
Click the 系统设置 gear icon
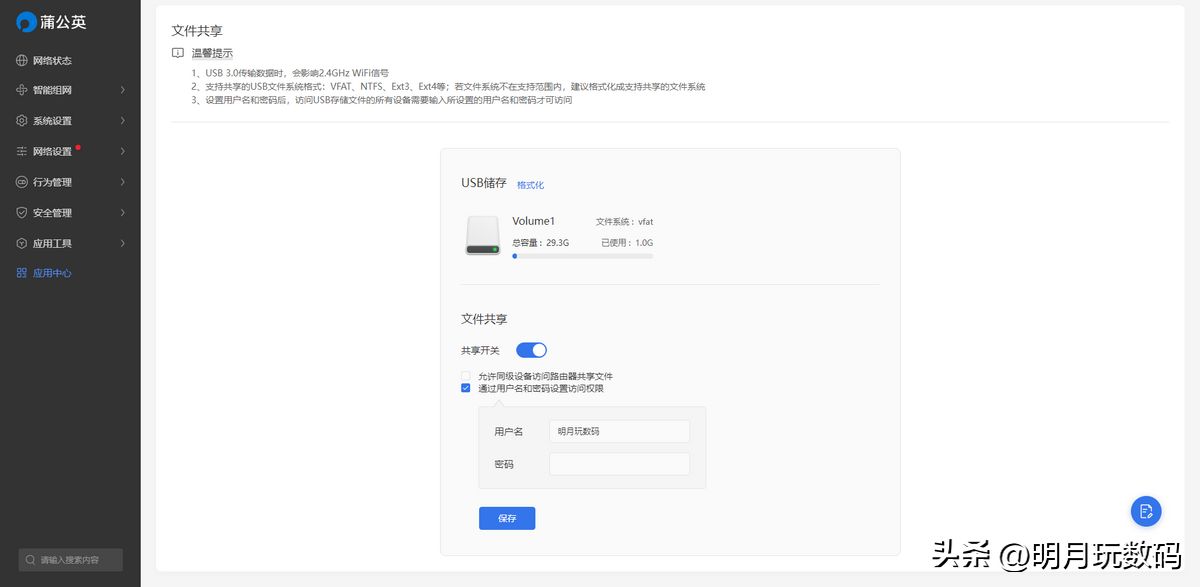[22, 121]
